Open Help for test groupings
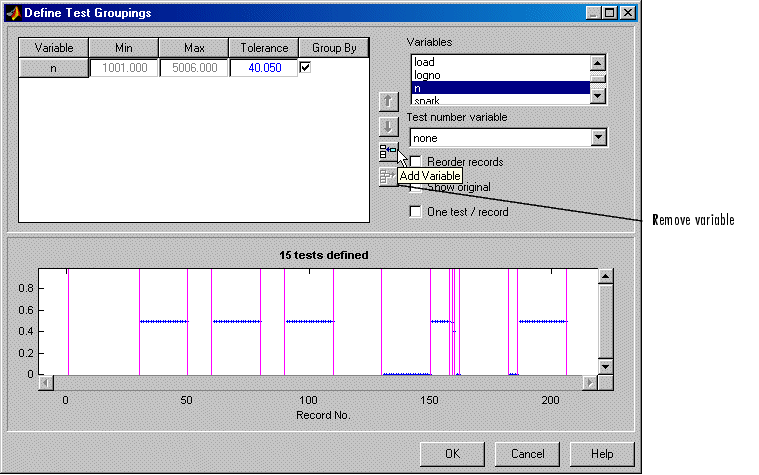This screenshot has width=759, height=475. [602, 454]
